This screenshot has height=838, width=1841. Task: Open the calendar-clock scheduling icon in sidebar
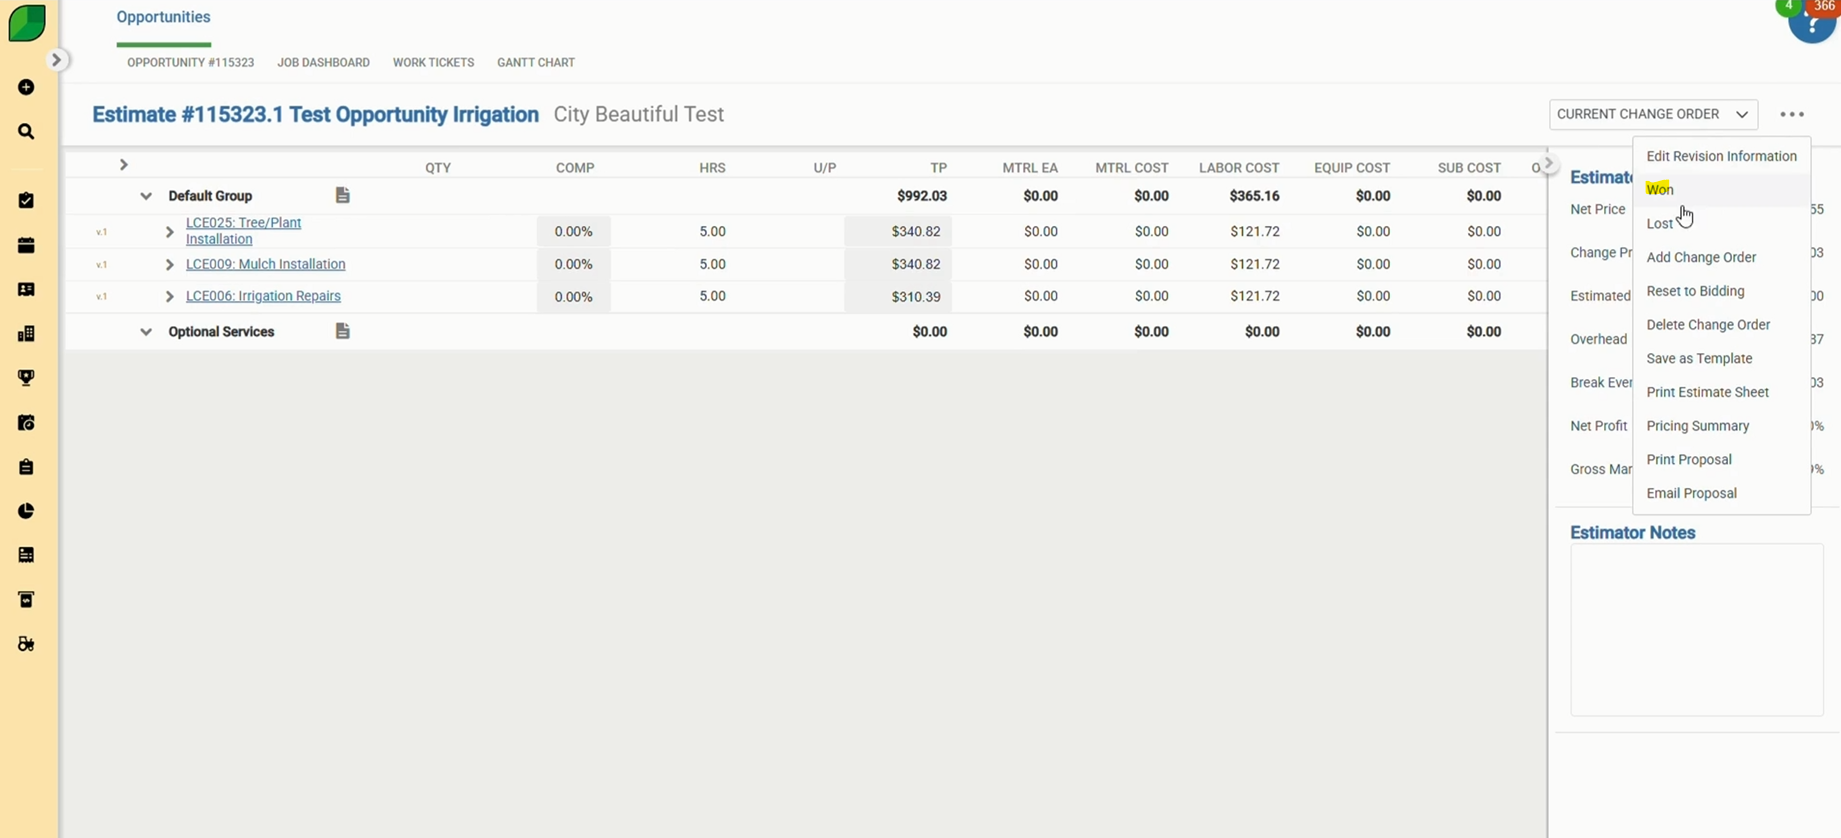coord(26,423)
